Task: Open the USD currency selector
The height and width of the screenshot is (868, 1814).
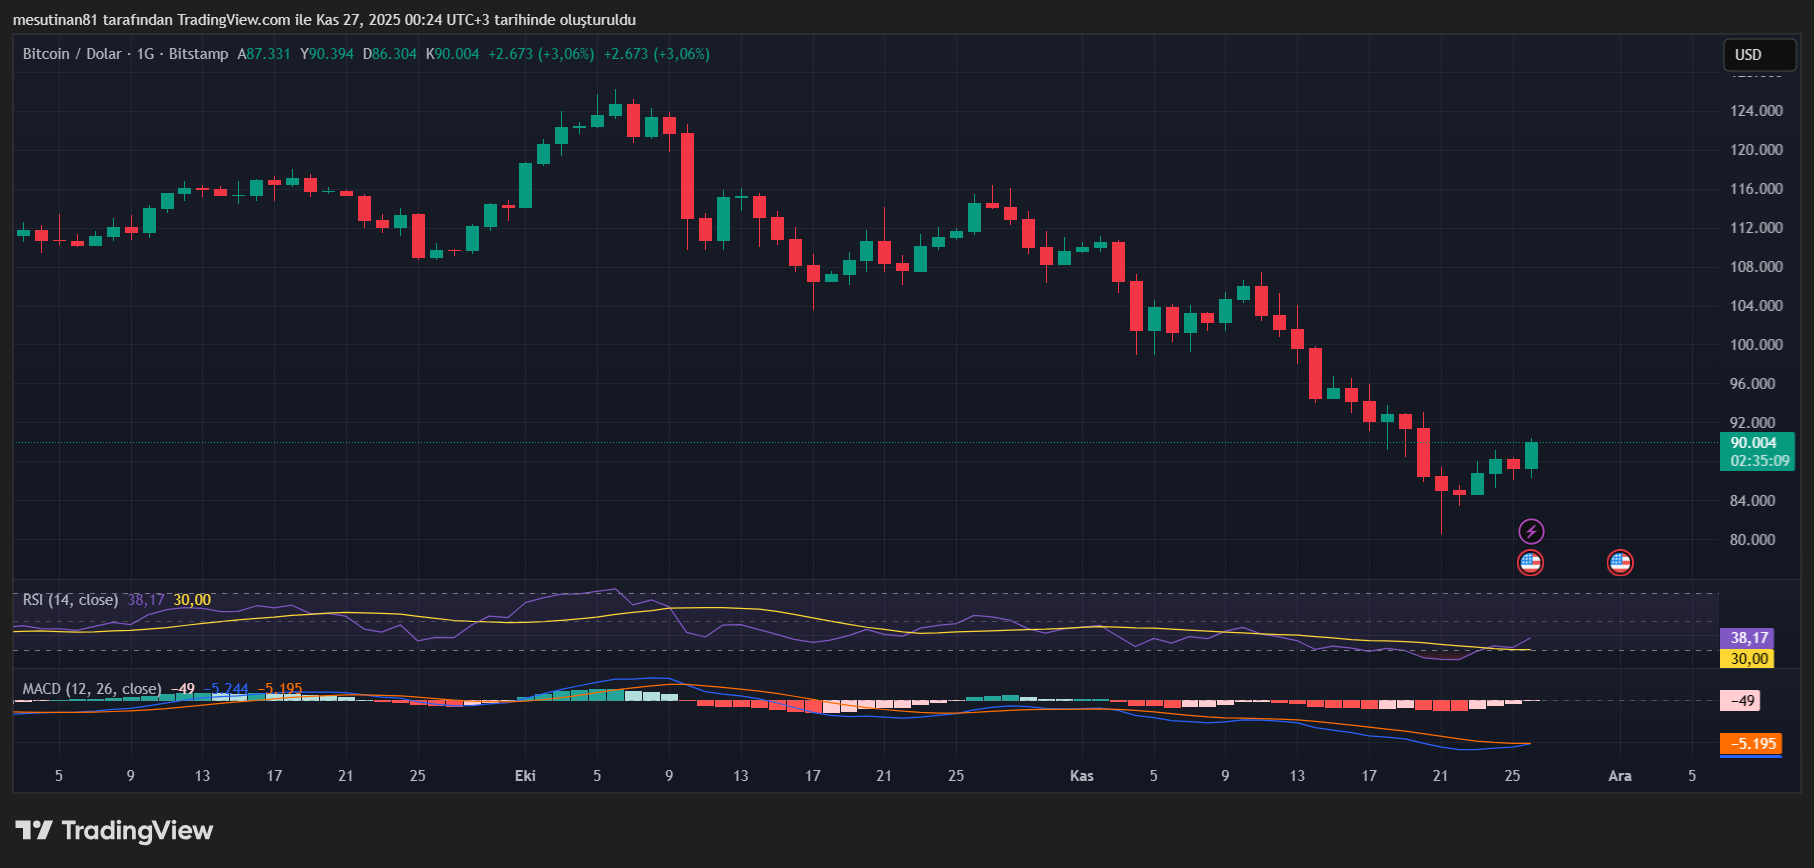Action: point(1760,55)
